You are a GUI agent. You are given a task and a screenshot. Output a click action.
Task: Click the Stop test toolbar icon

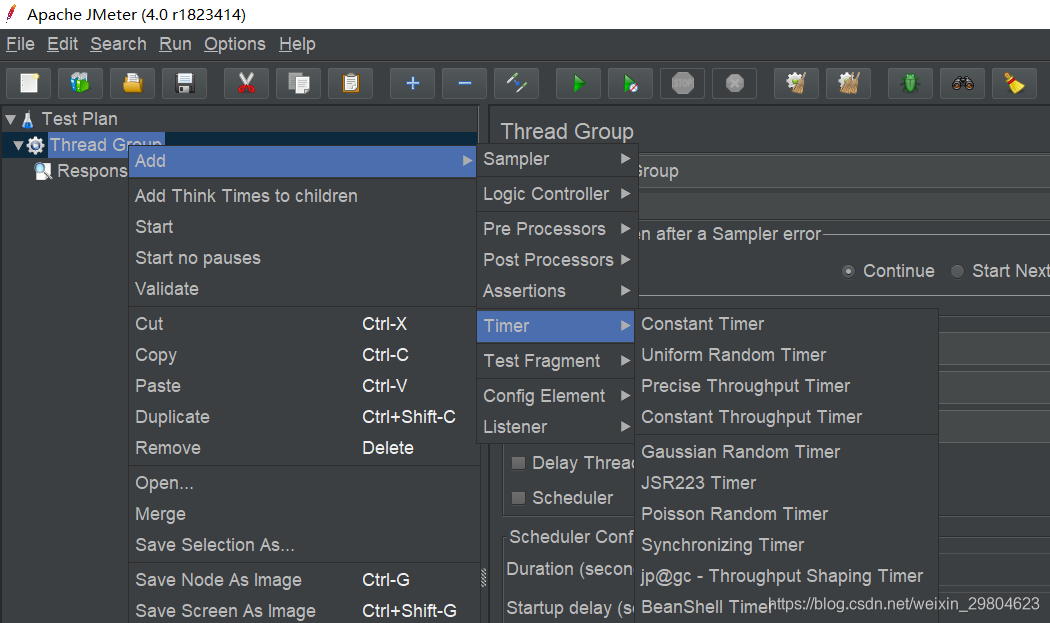click(682, 84)
